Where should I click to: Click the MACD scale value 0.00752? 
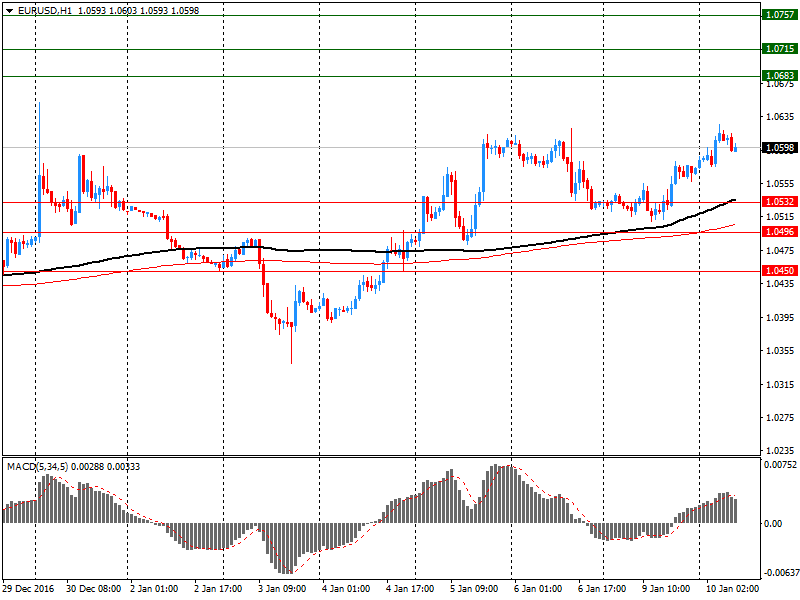point(780,464)
